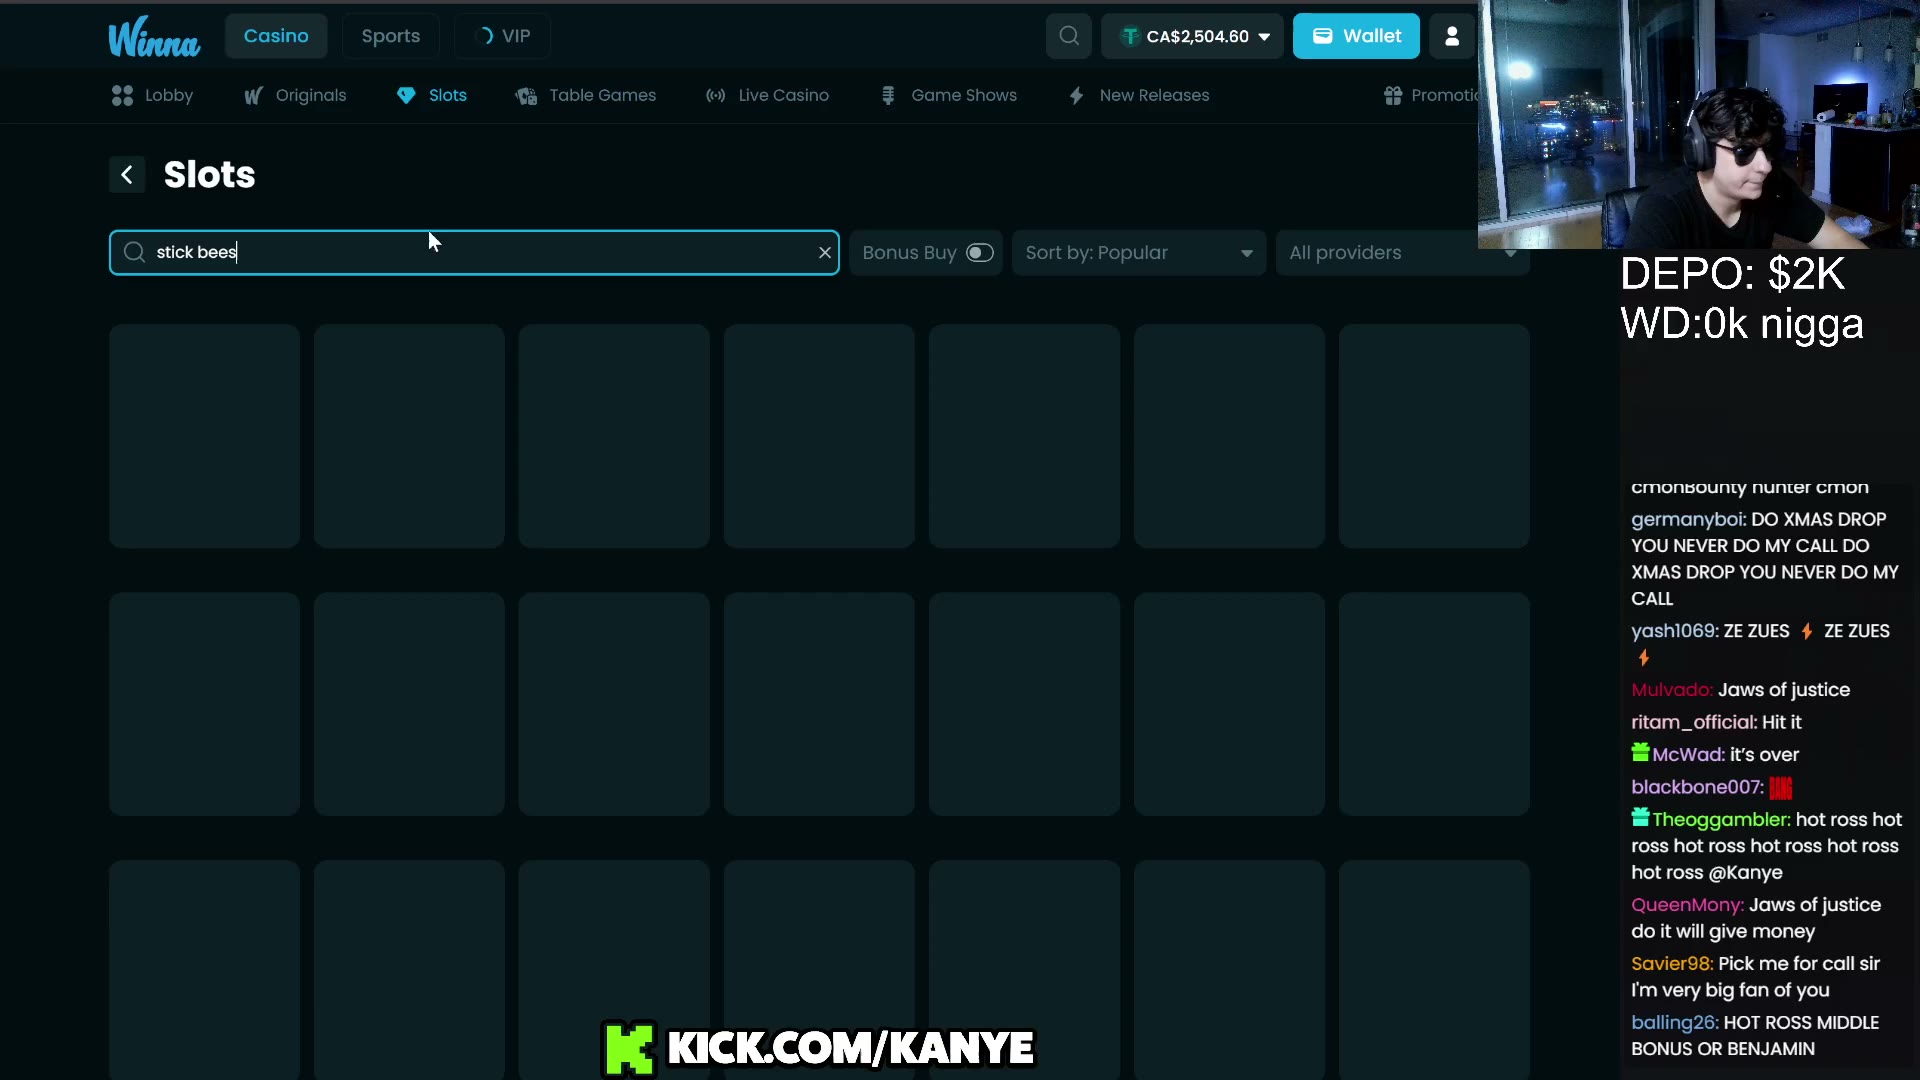
Task: Click chat username QueenMony
Action: point(1687,905)
